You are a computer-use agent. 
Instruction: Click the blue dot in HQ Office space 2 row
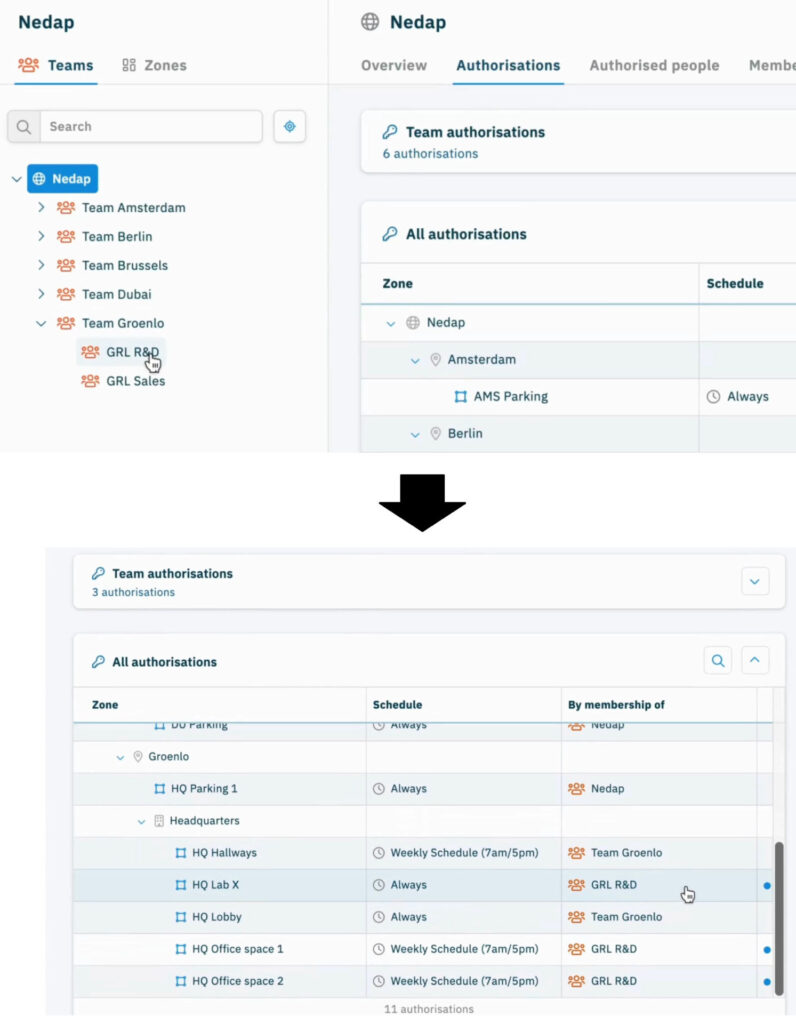click(767, 982)
